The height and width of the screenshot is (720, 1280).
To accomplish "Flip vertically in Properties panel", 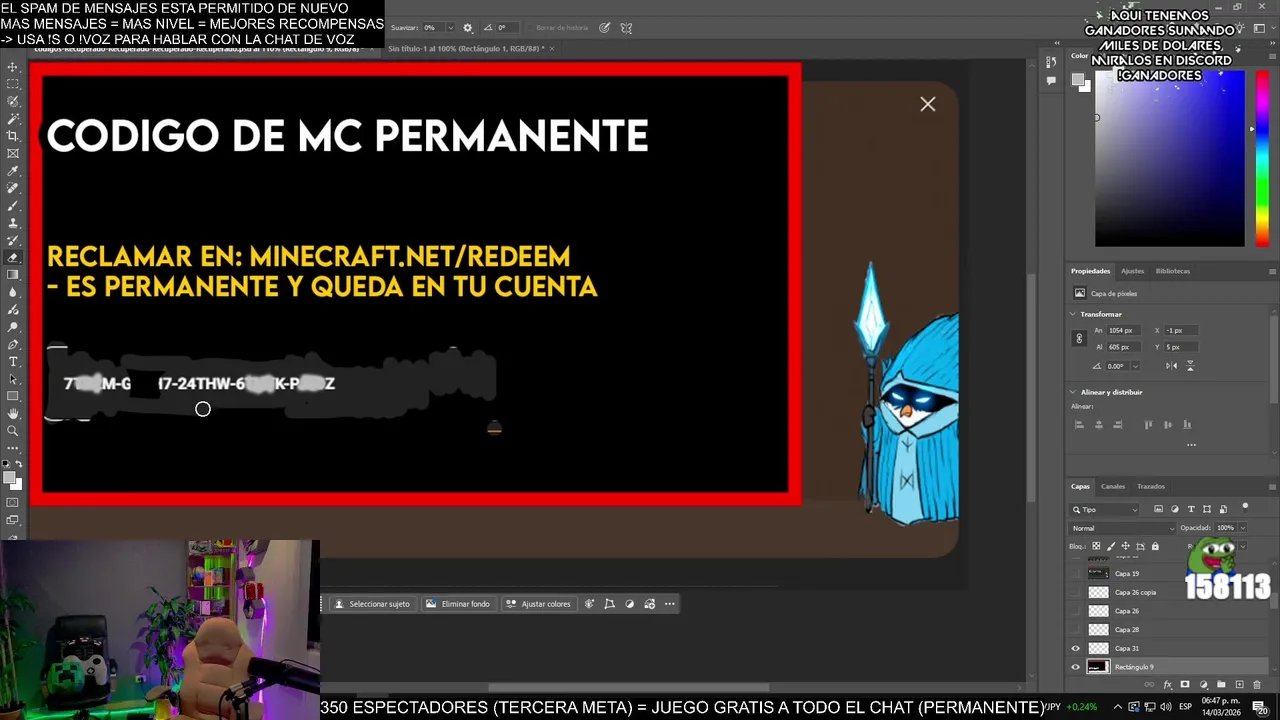I will (1190, 366).
